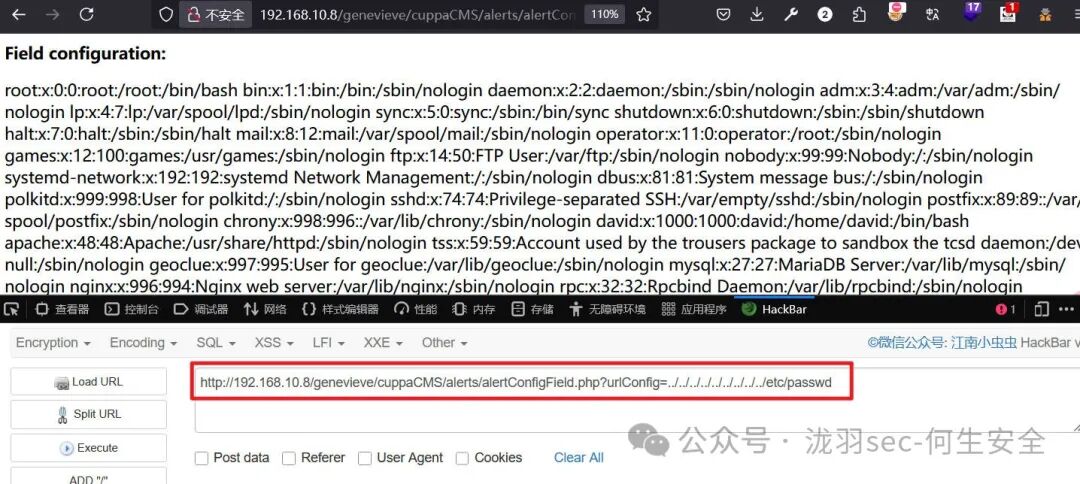Click the 不安全 site security indicator
1080x484 pixels.
point(216,14)
